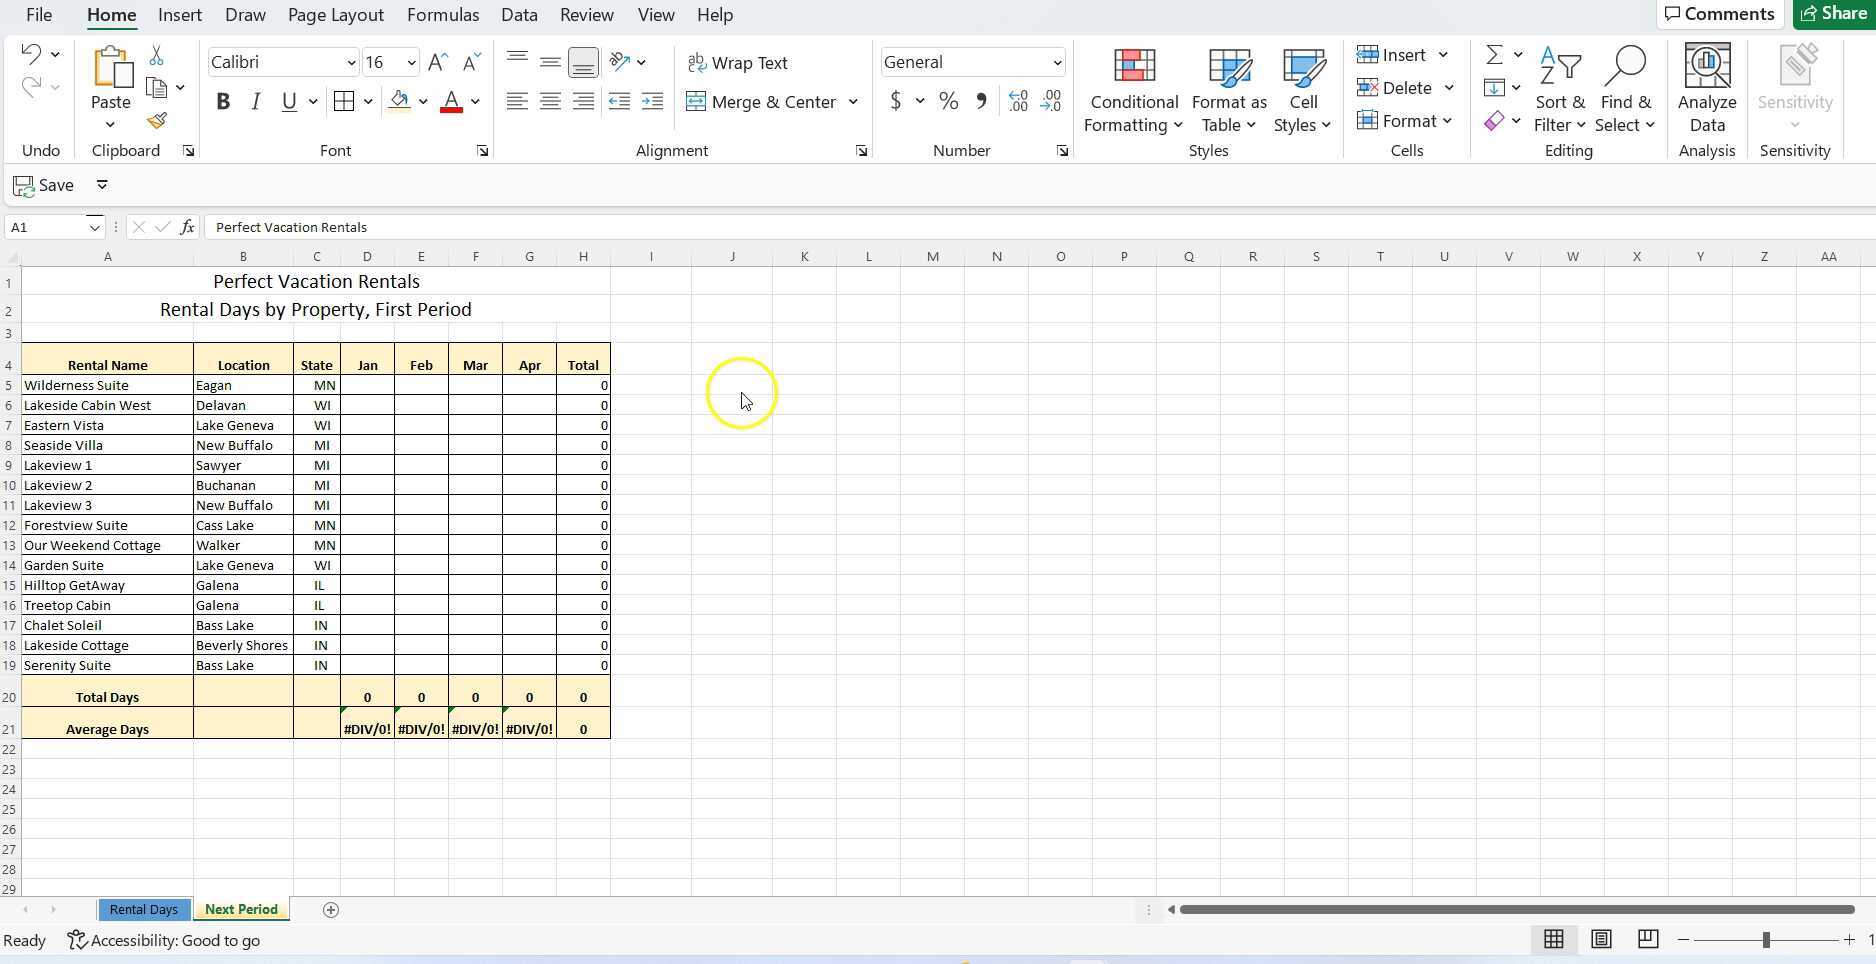Open the Formulas ribbon tab
This screenshot has height=964, width=1876.
(x=442, y=15)
